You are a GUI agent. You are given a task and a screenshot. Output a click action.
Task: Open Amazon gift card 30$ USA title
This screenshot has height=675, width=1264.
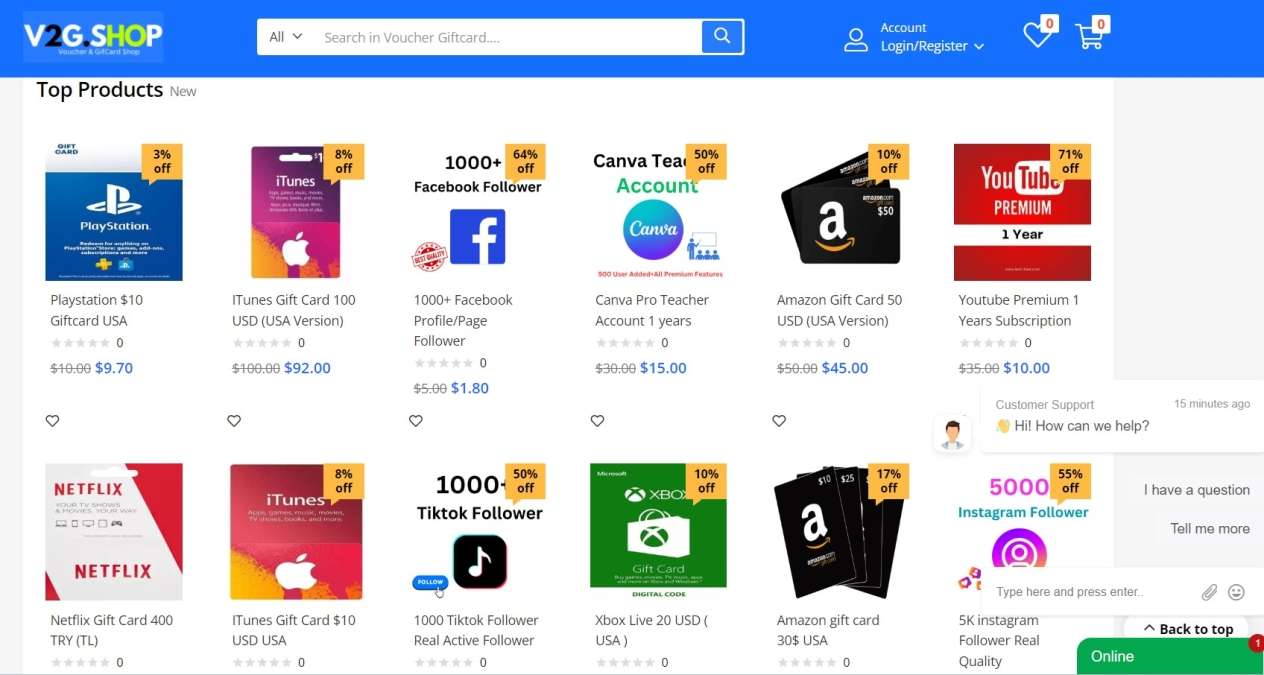(x=828, y=630)
